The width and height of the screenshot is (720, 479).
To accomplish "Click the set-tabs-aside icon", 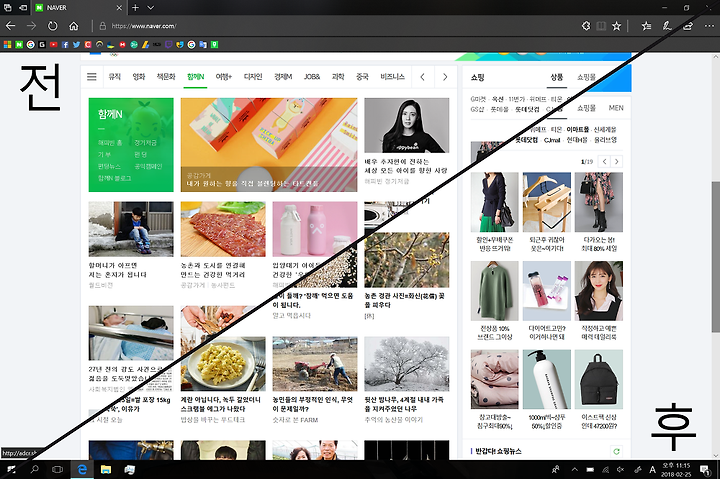I will (x=23, y=7).
